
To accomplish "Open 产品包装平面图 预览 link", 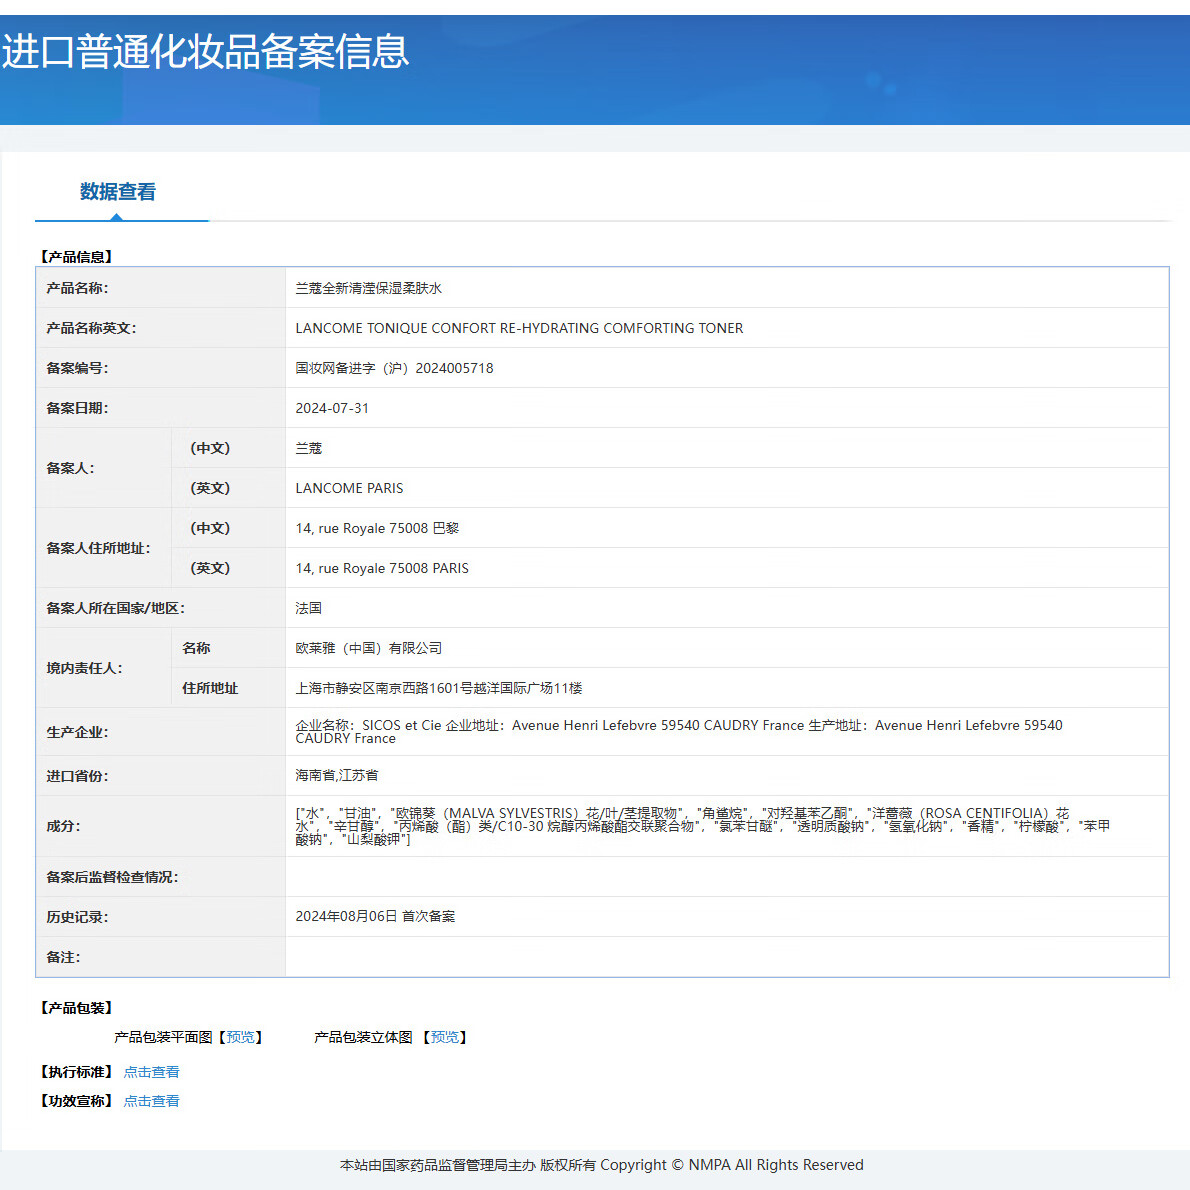I will pos(240,1037).
